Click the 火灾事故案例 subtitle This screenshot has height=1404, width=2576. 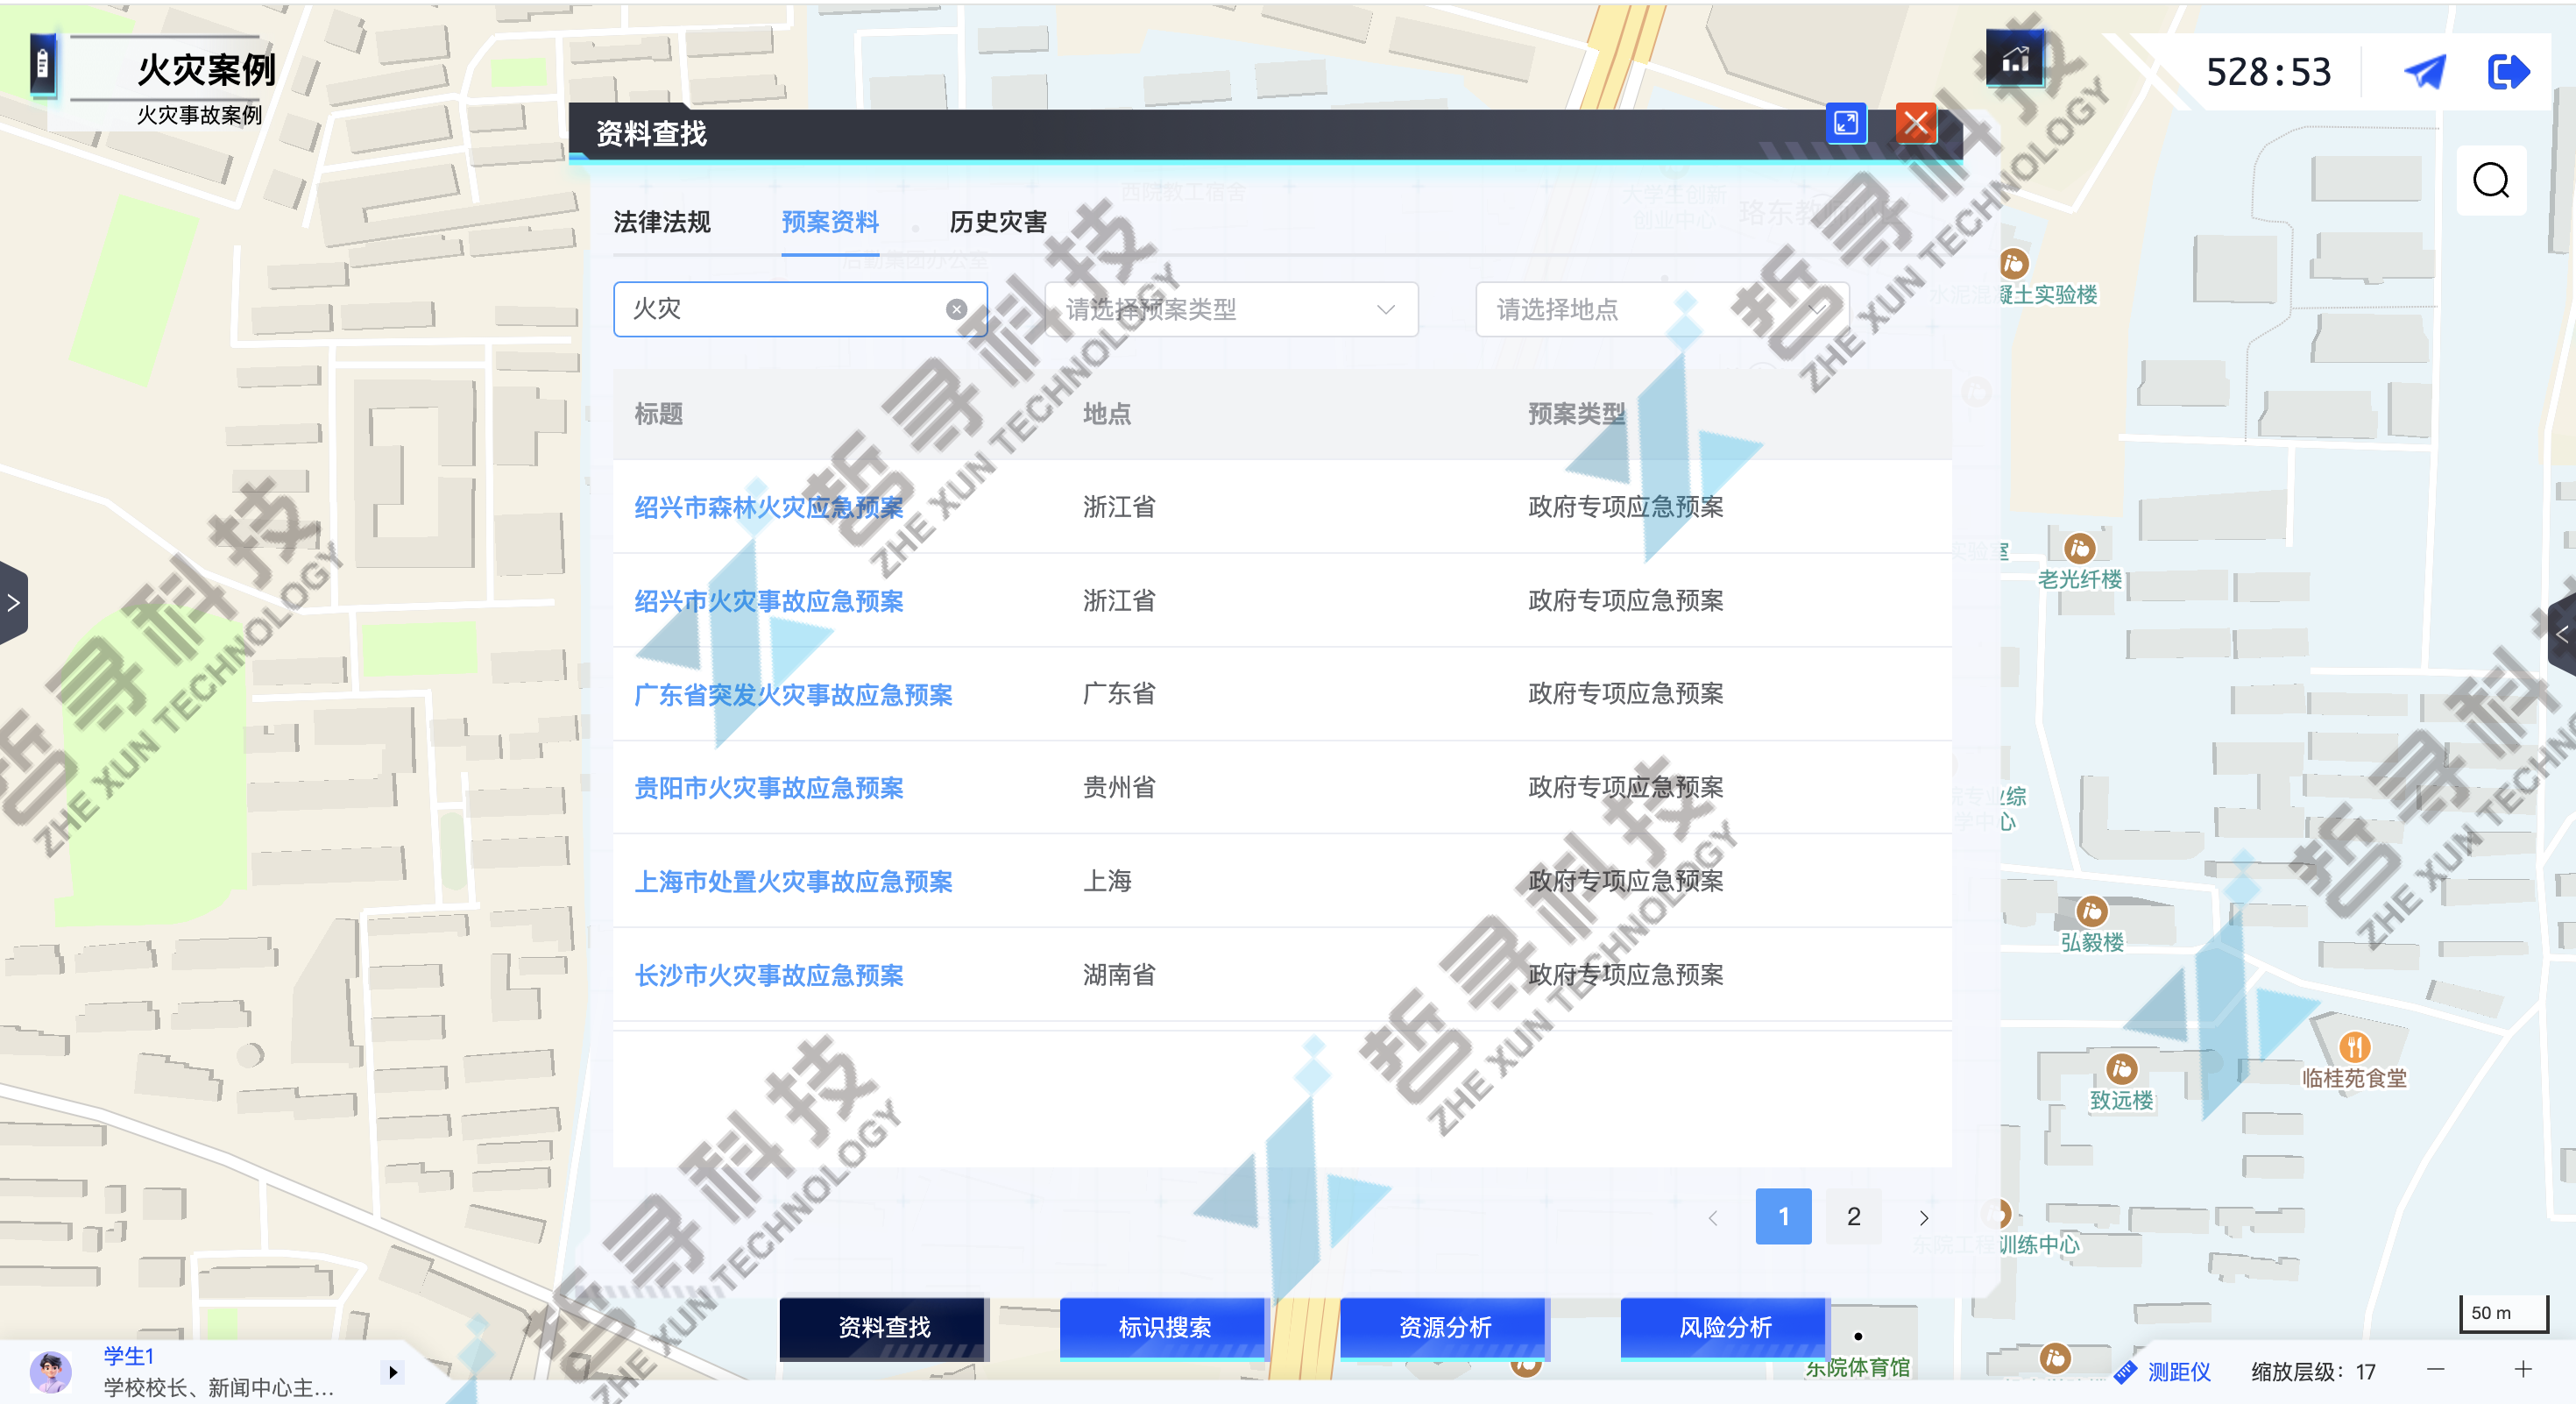click(x=199, y=115)
